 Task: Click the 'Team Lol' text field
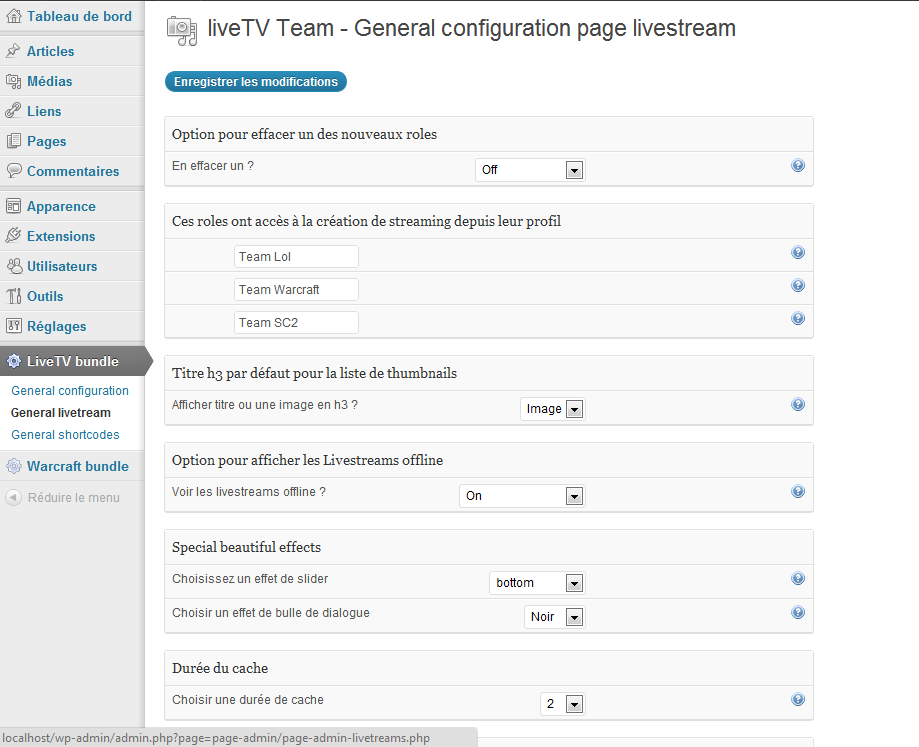[296, 257]
